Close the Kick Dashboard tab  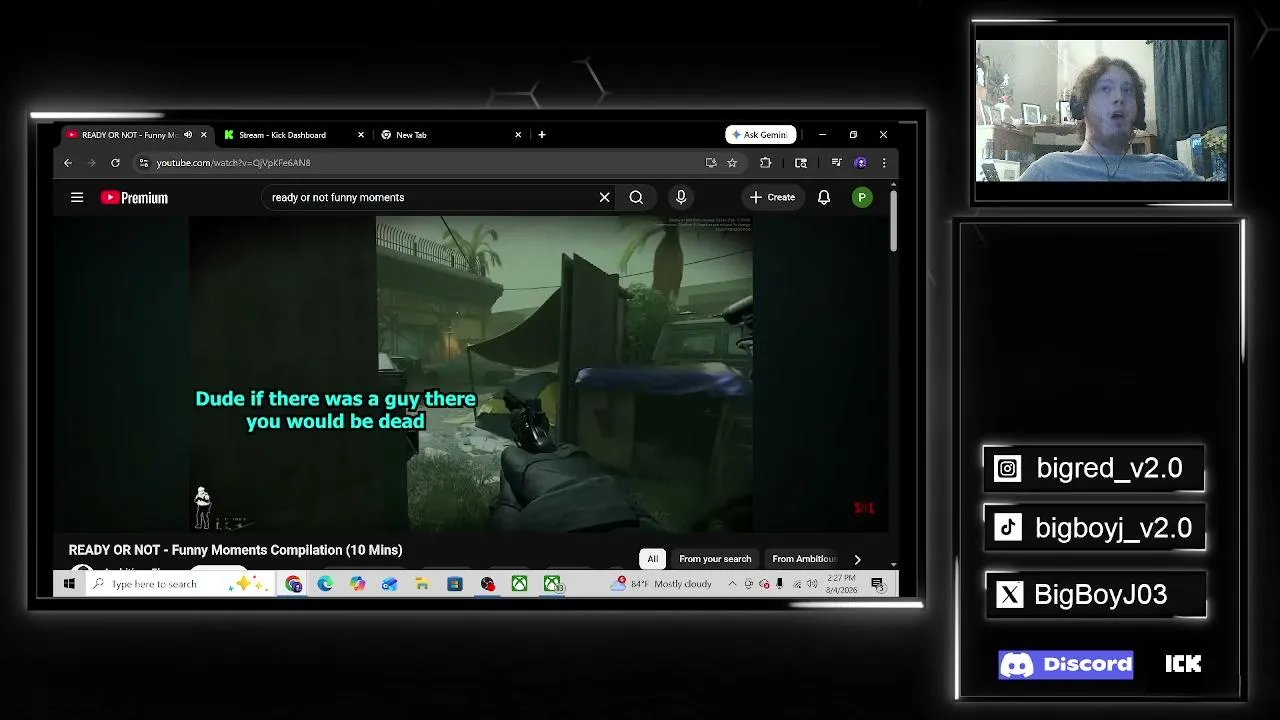coord(361,135)
